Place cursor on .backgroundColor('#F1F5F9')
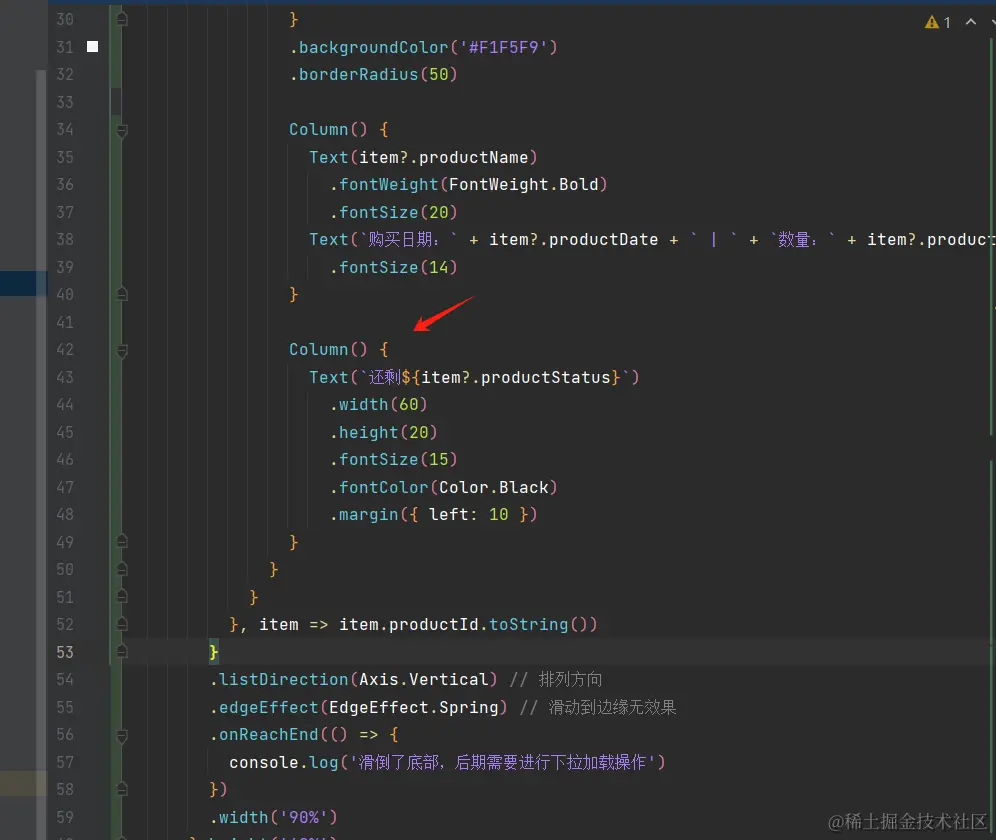The height and width of the screenshot is (840, 996). click(x=423, y=48)
